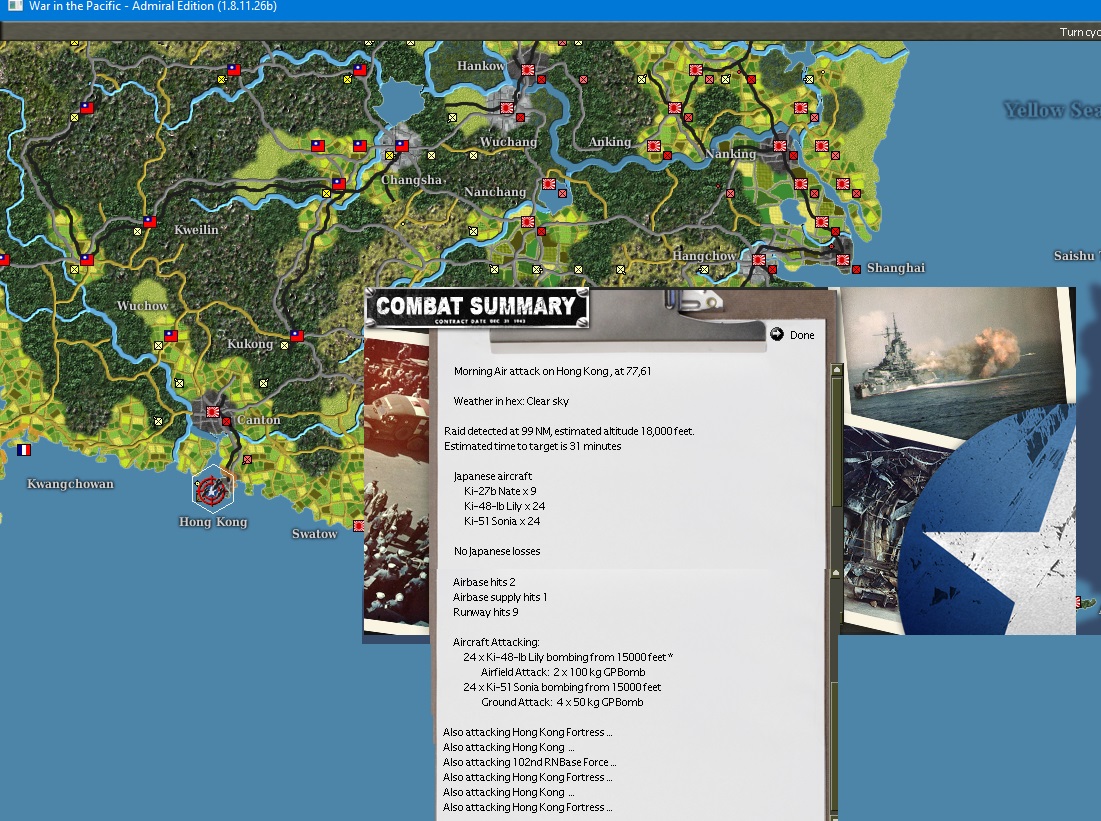Click the game window title bar text
Viewport: 1101px width, 821px height.
(x=152, y=6)
